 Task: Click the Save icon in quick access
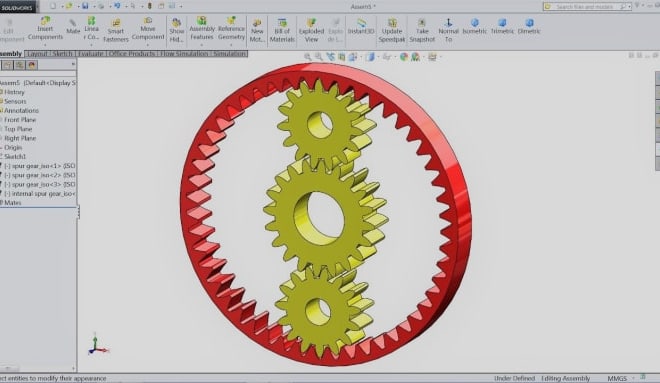85,6
